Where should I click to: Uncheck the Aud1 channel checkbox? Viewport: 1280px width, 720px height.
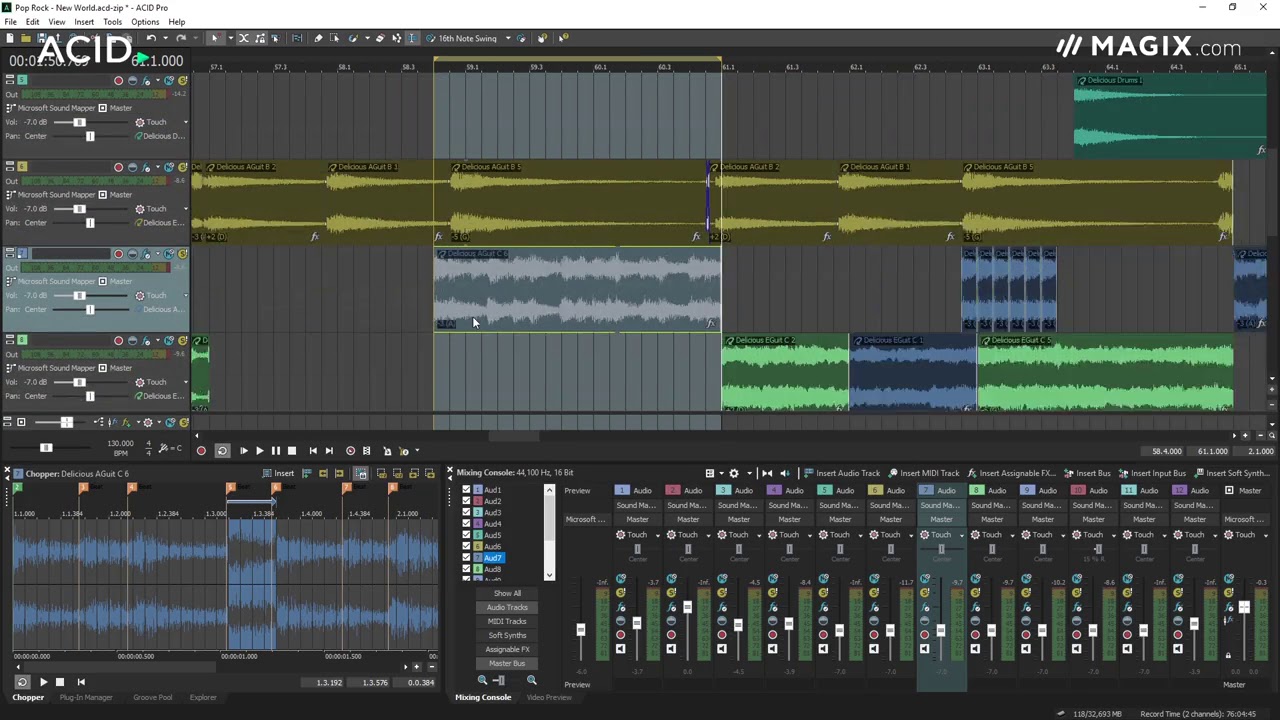(466, 490)
